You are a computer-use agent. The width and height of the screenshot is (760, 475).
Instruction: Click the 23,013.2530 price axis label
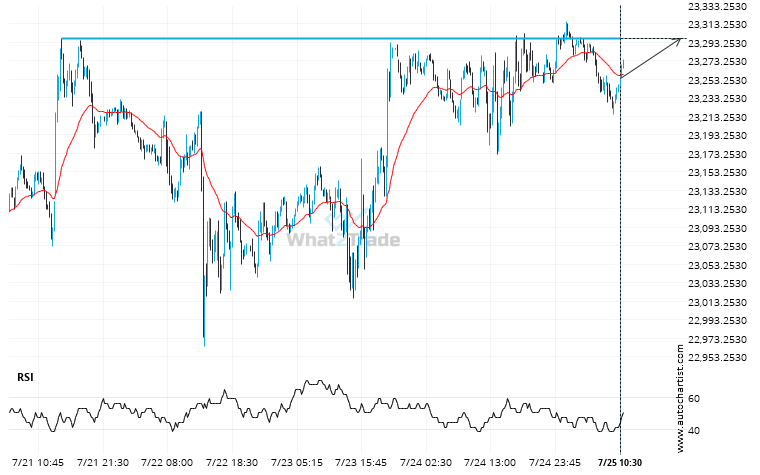pyautogui.click(x=717, y=302)
